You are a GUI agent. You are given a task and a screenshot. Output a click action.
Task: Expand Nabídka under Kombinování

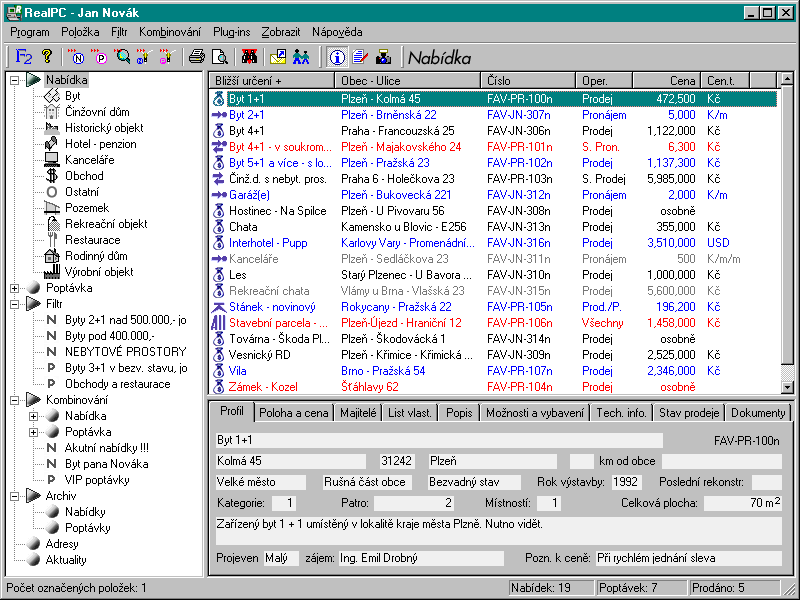click(35, 416)
